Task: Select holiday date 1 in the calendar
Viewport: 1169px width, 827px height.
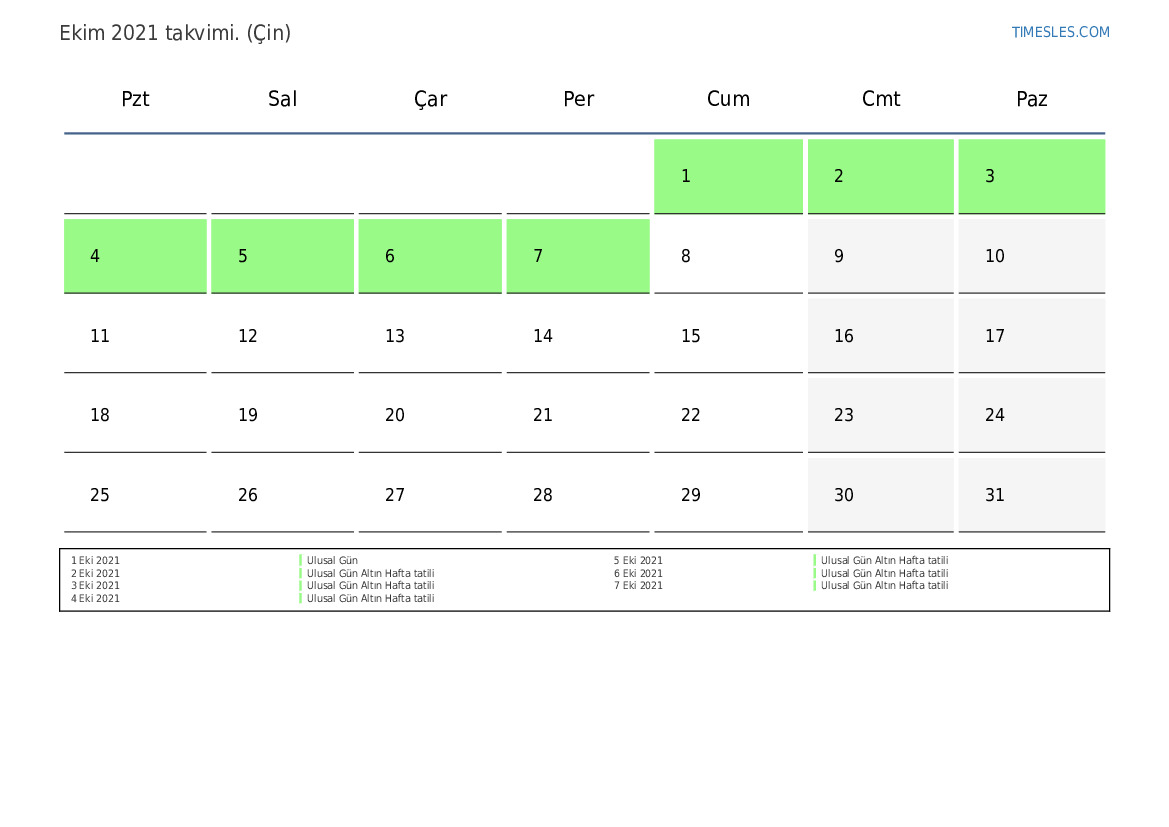Action: point(728,176)
